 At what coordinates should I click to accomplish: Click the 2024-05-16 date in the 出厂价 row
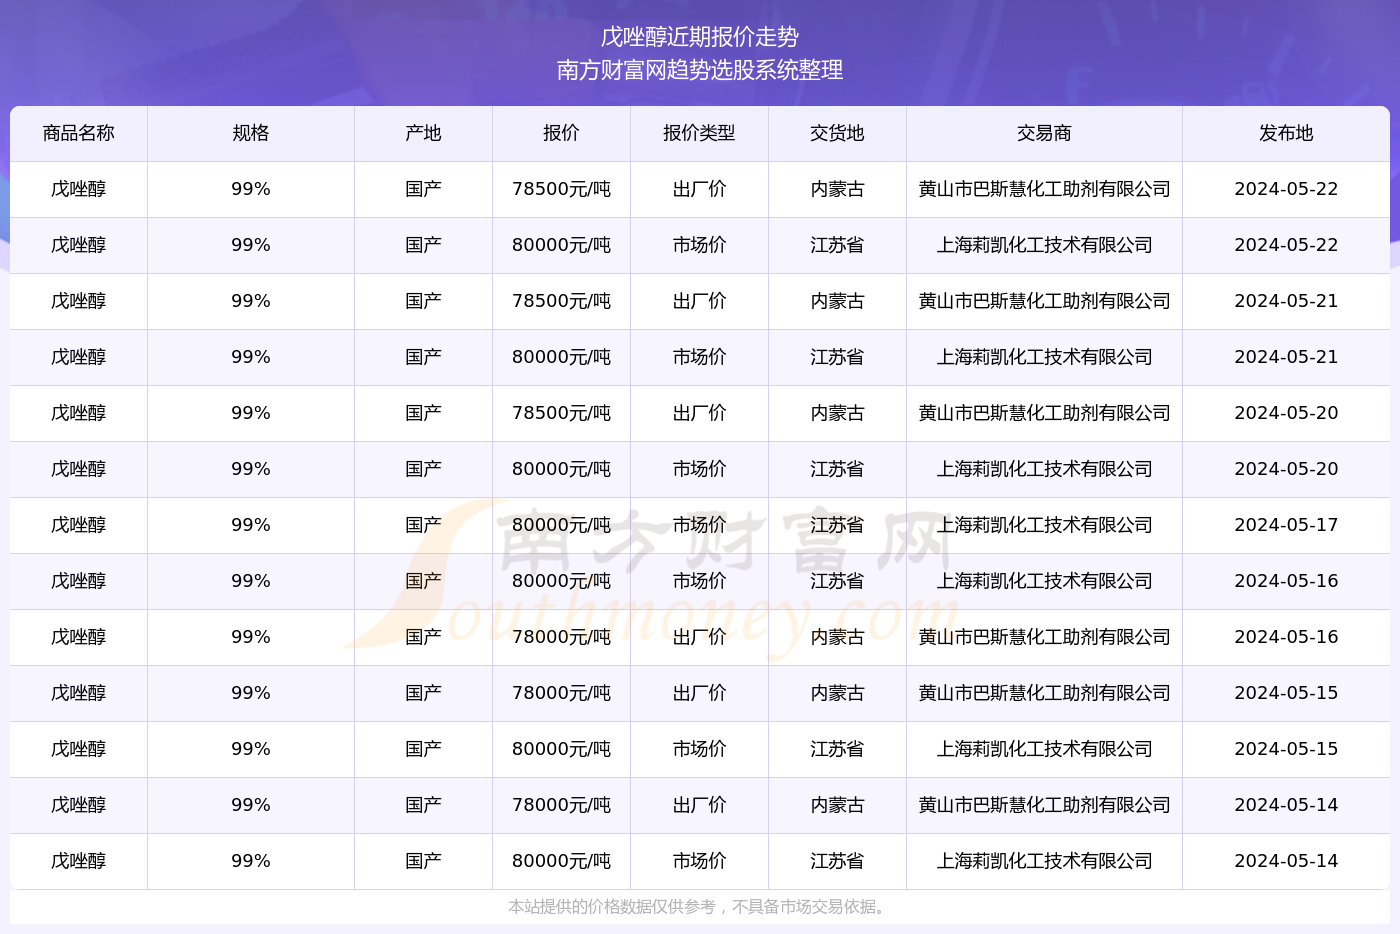(1287, 637)
